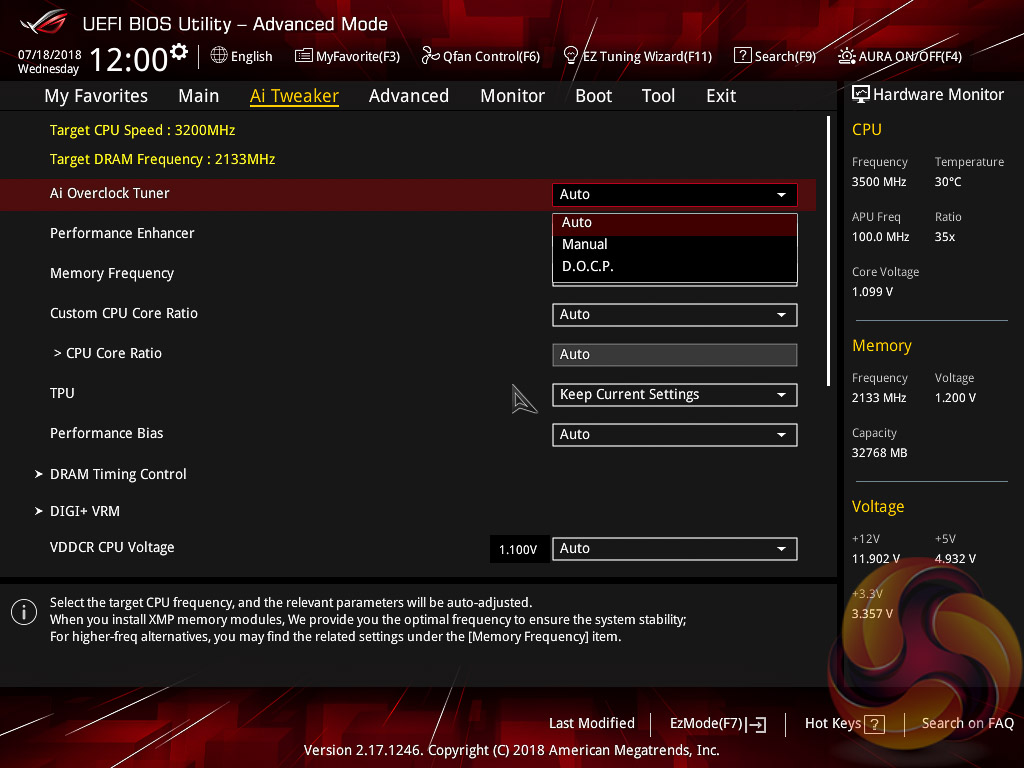
Task: Click the 12:00 clock display
Action: pyautogui.click(x=129, y=60)
